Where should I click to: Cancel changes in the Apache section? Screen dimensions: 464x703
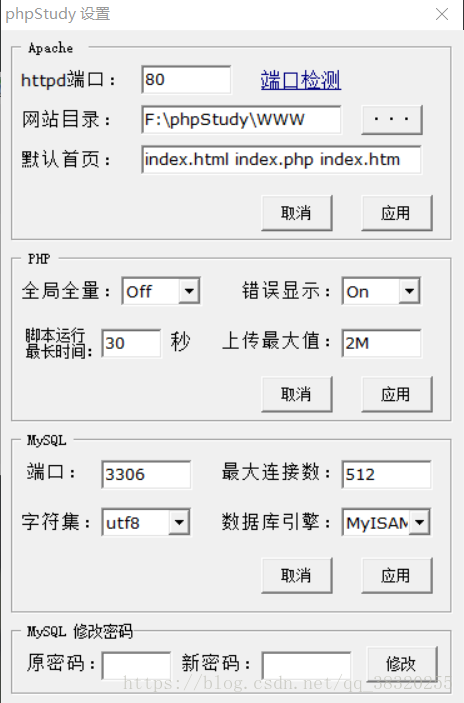297,213
